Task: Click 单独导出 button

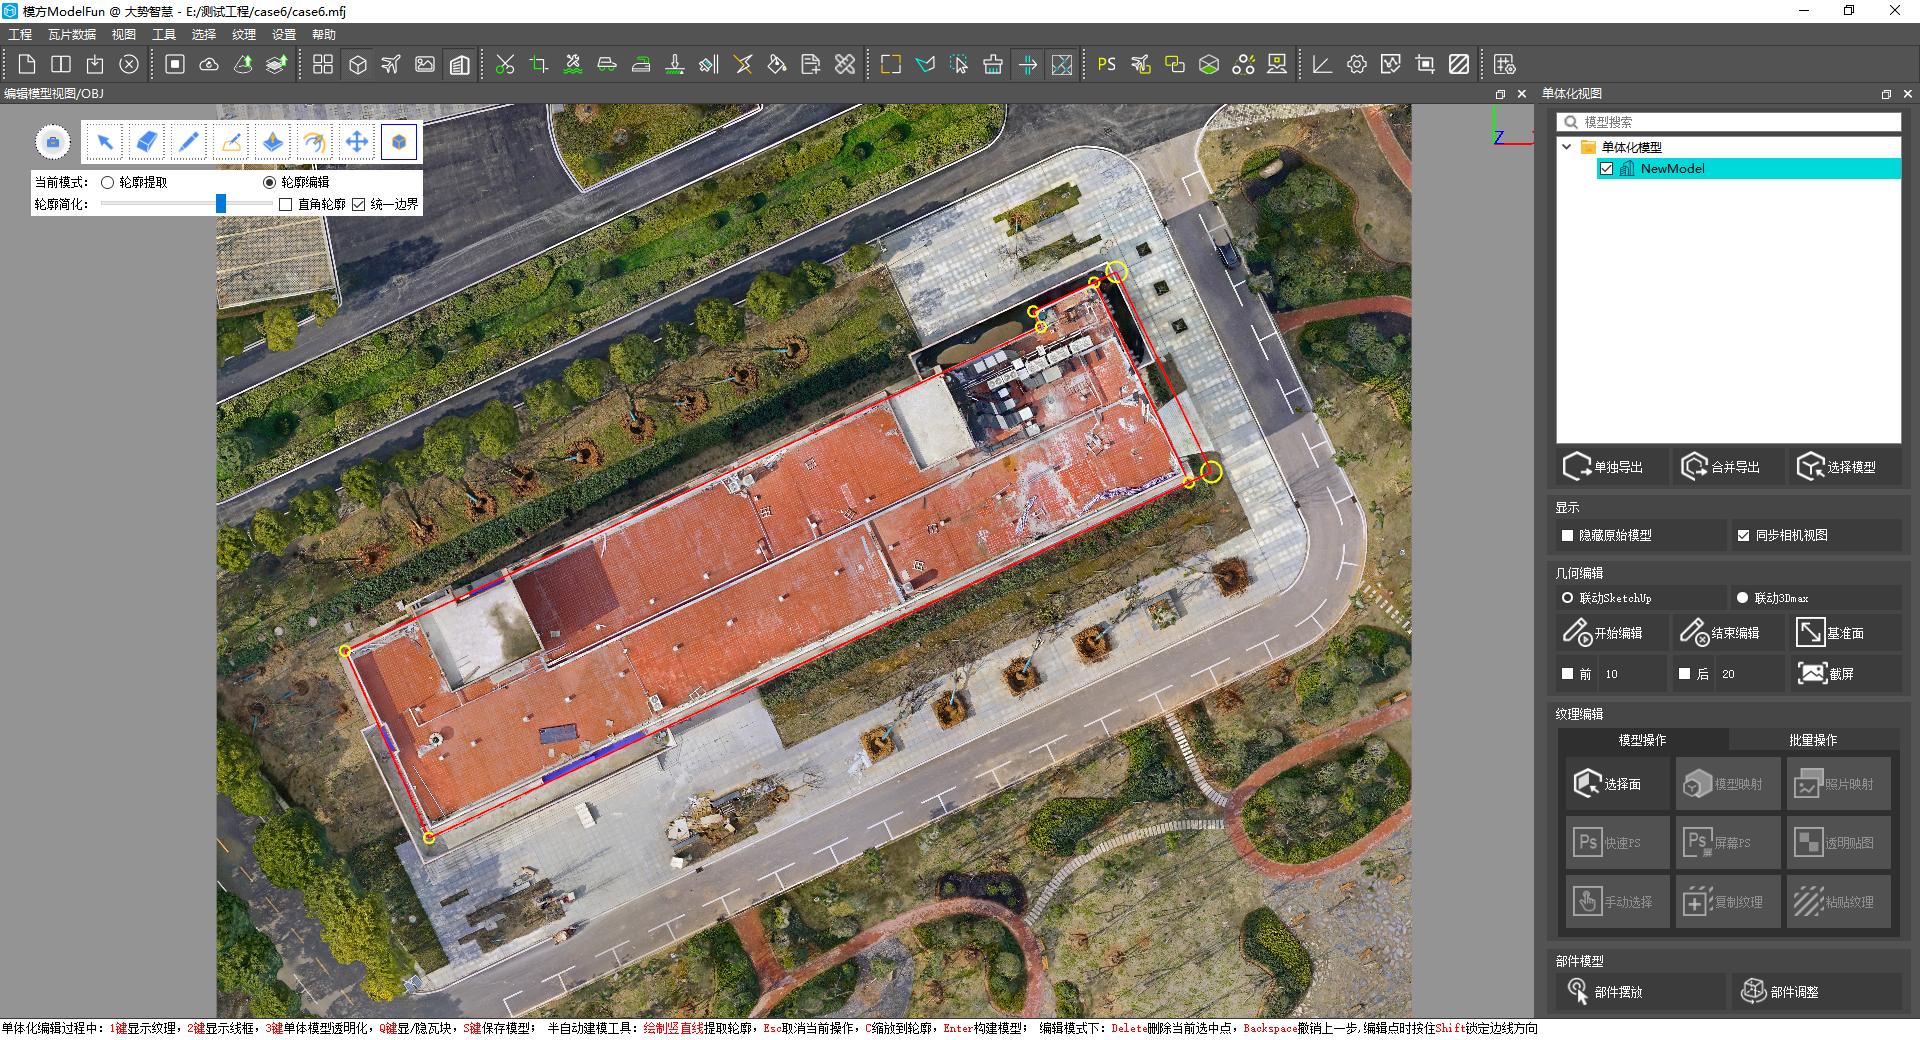Action: click(x=1613, y=467)
